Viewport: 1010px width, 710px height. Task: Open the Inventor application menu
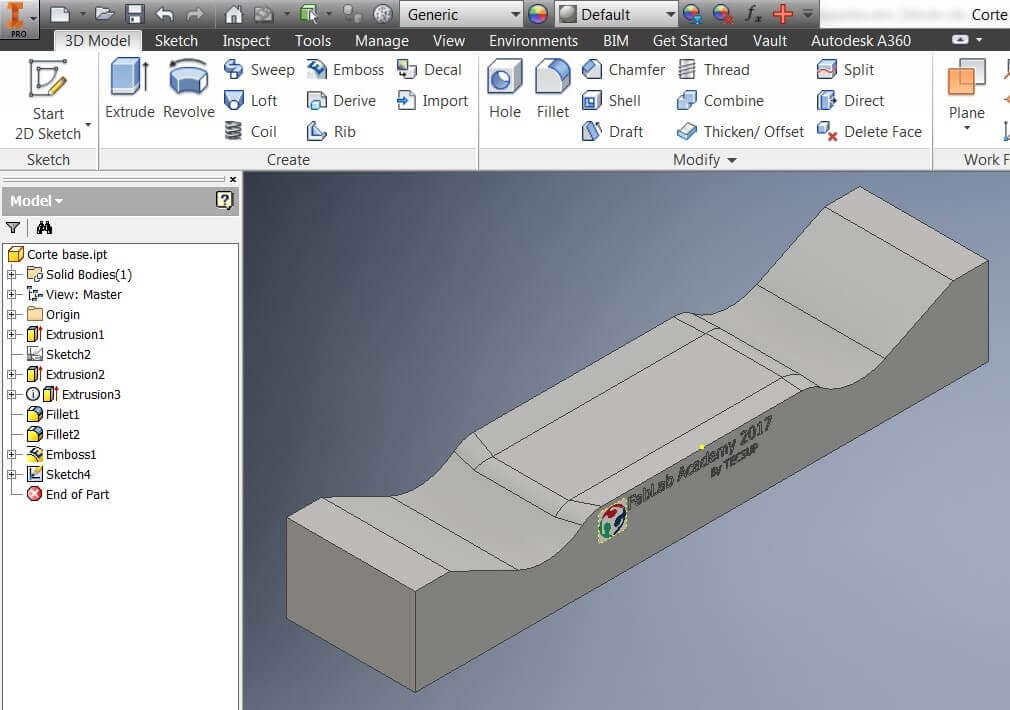tap(19, 18)
